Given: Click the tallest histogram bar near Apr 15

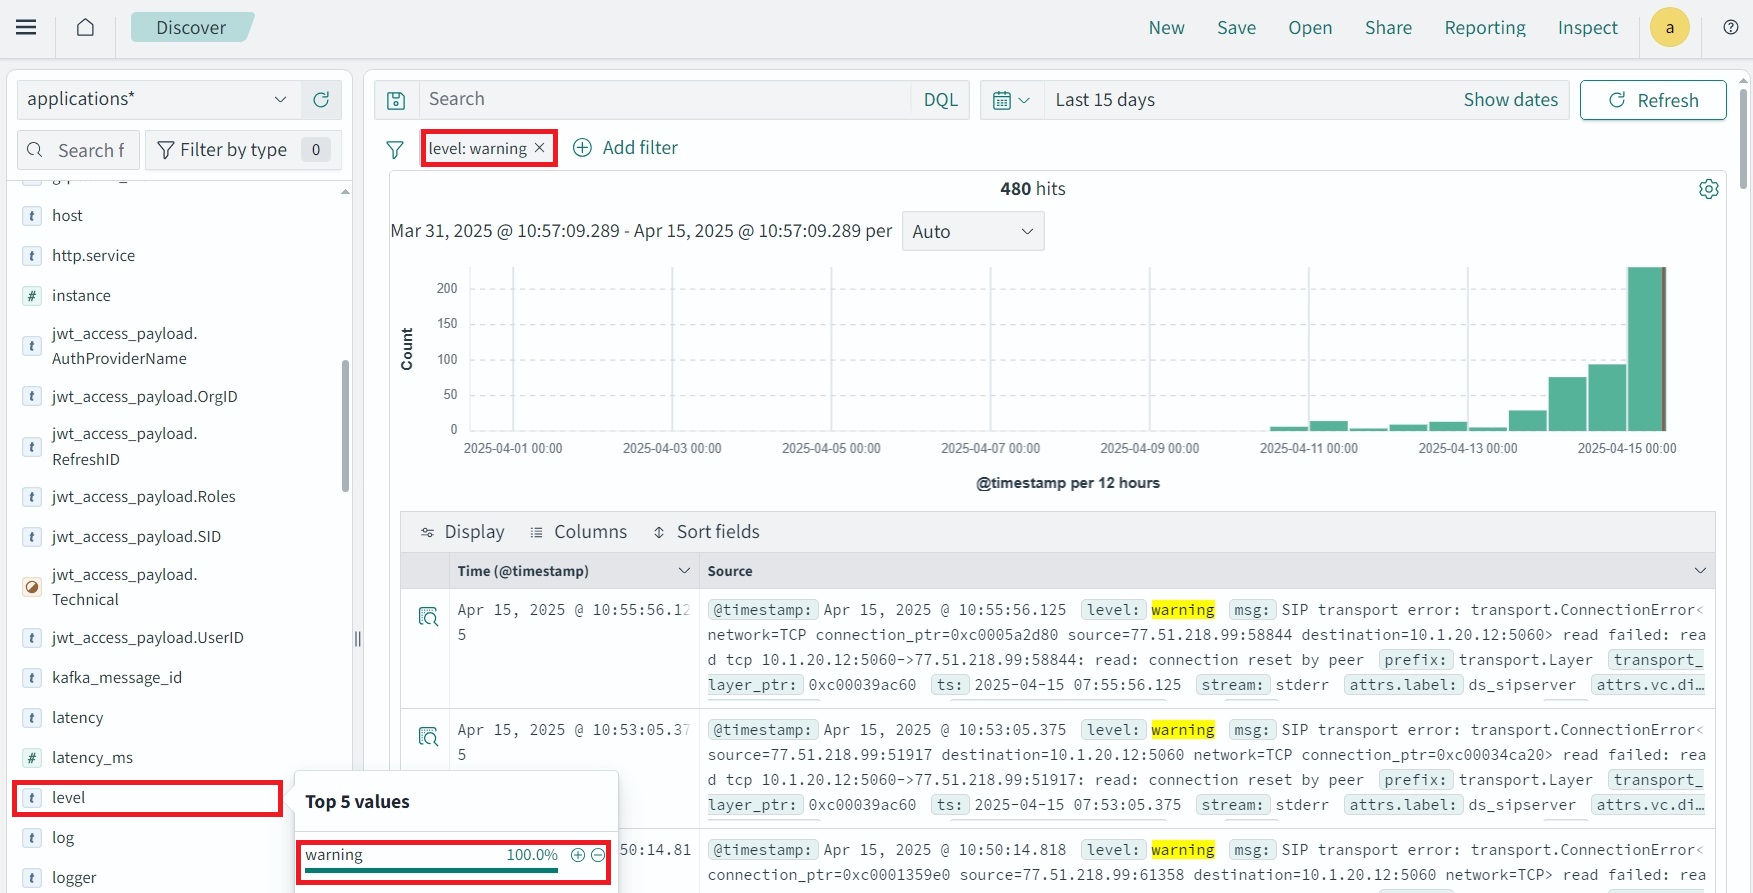Looking at the screenshot, I should coord(1646,349).
